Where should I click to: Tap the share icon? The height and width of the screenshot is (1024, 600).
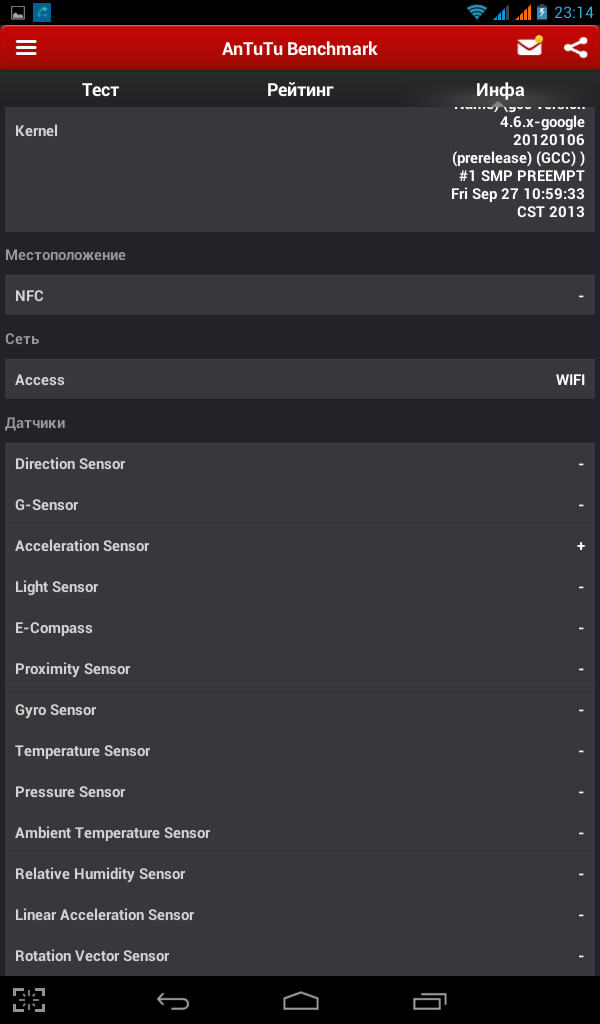(575, 47)
